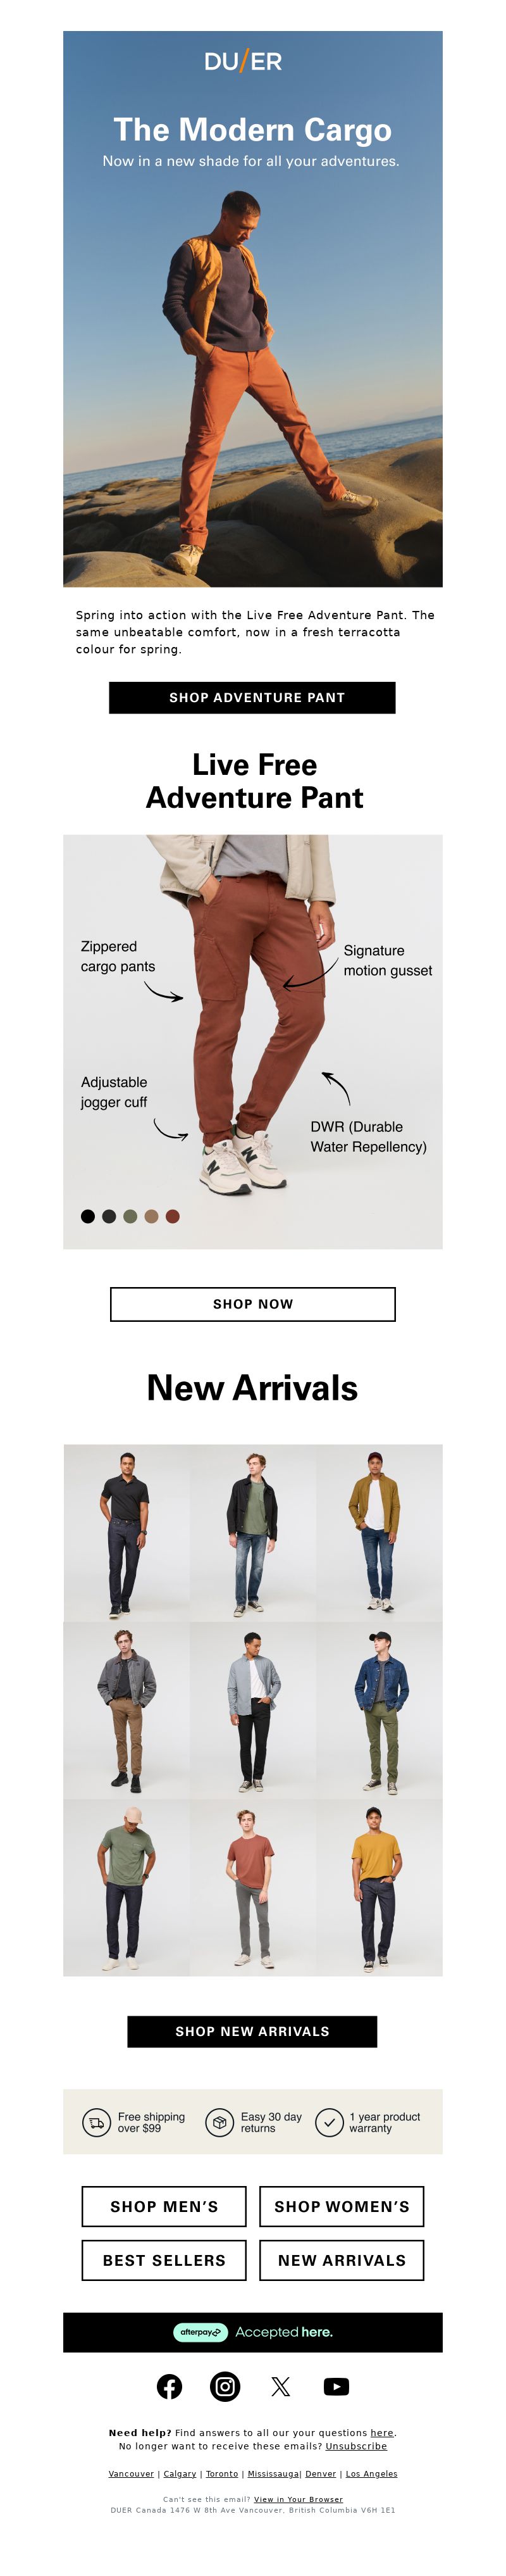
Task: Go to Shop Women's
Action: click(342, 2207)
